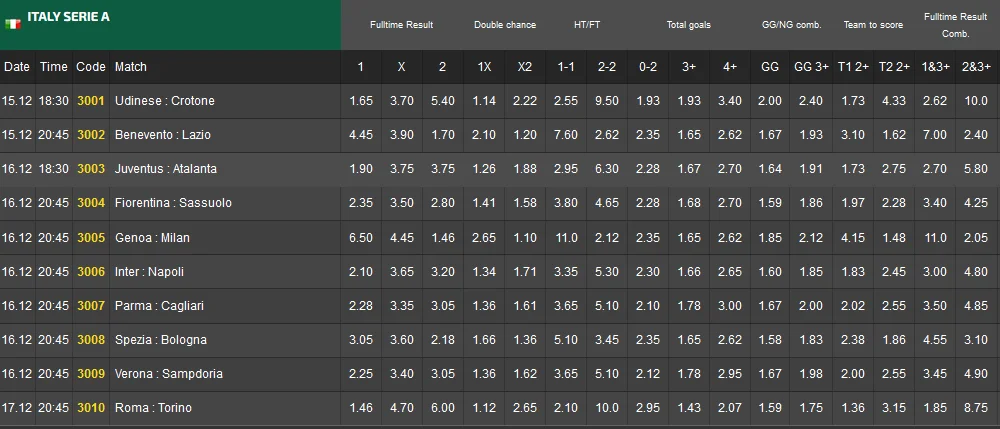Click match code 3005
The width and height of the screenshot is (1000, 429).
(x=91, y=238)
